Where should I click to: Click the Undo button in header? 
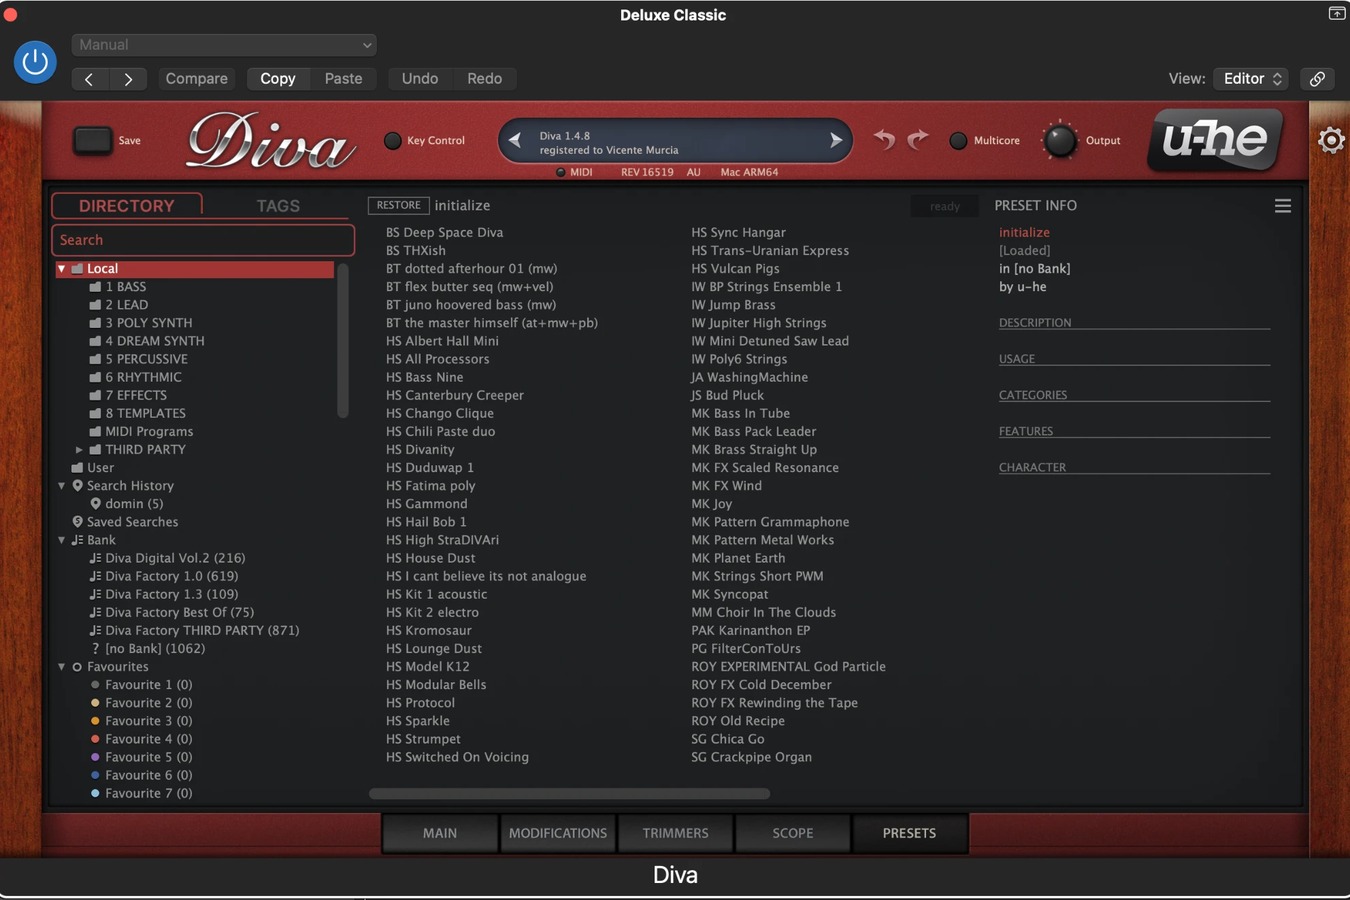point(420,79)
